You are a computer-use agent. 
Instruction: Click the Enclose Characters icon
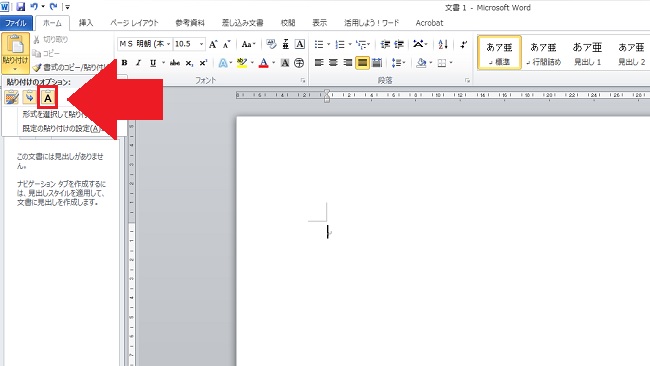coord(299,63)
